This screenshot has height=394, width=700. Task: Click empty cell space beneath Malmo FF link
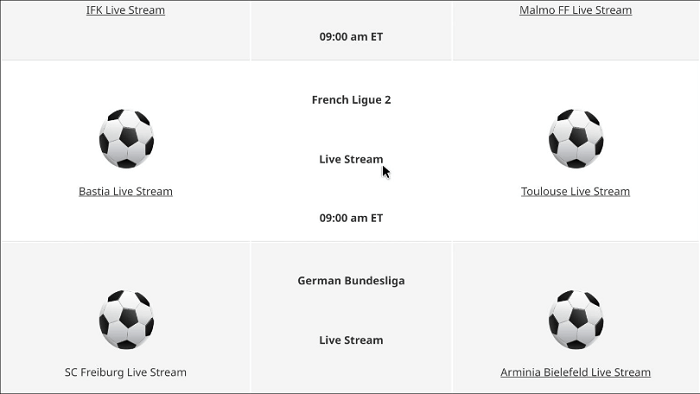click(x=575, y=39)
